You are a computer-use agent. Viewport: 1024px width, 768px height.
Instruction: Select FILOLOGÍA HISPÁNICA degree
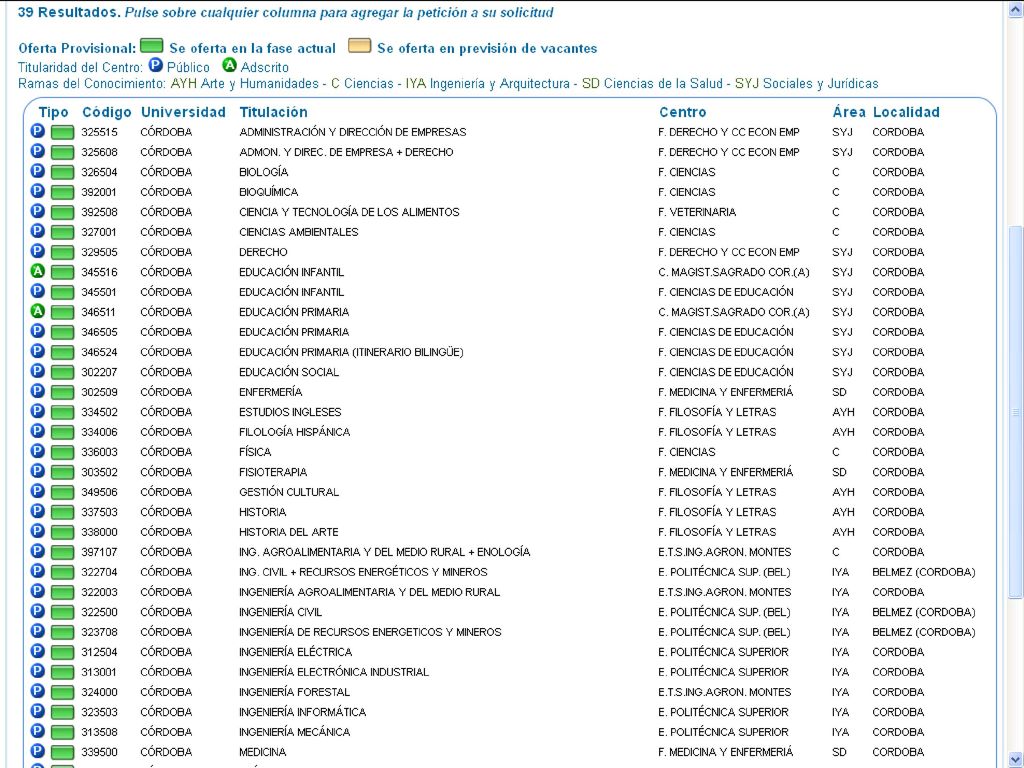(295, 432)
